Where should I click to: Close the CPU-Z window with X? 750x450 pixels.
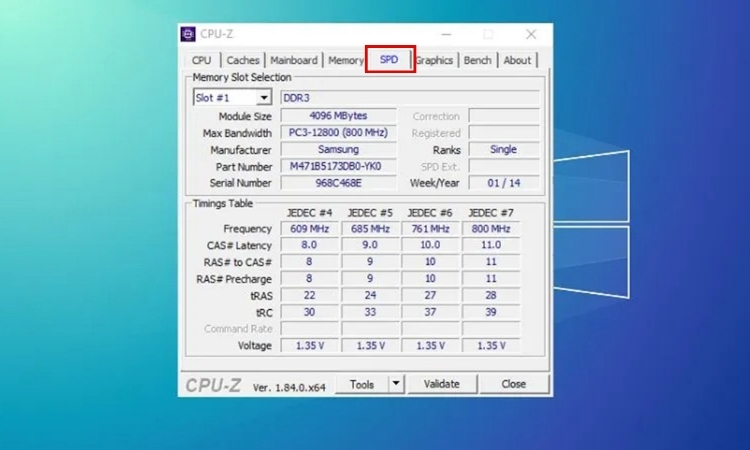pos(530,34)
